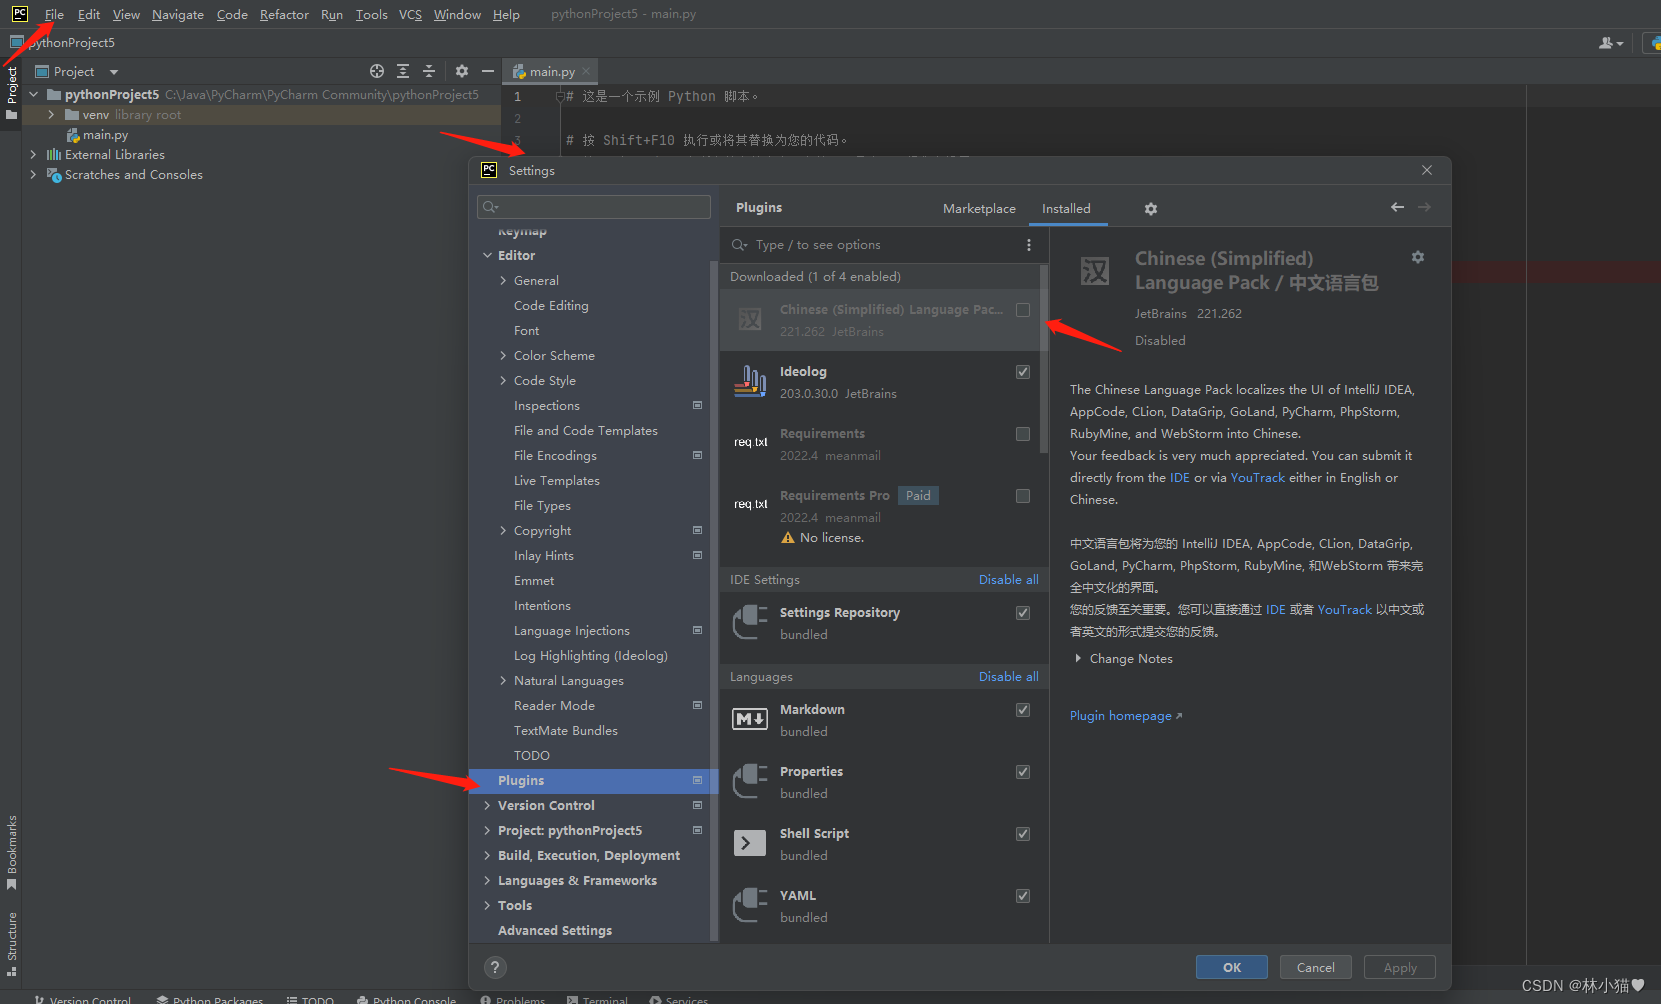Open gear menu for Chinese Language Pack details

(x=1418, y=257)
